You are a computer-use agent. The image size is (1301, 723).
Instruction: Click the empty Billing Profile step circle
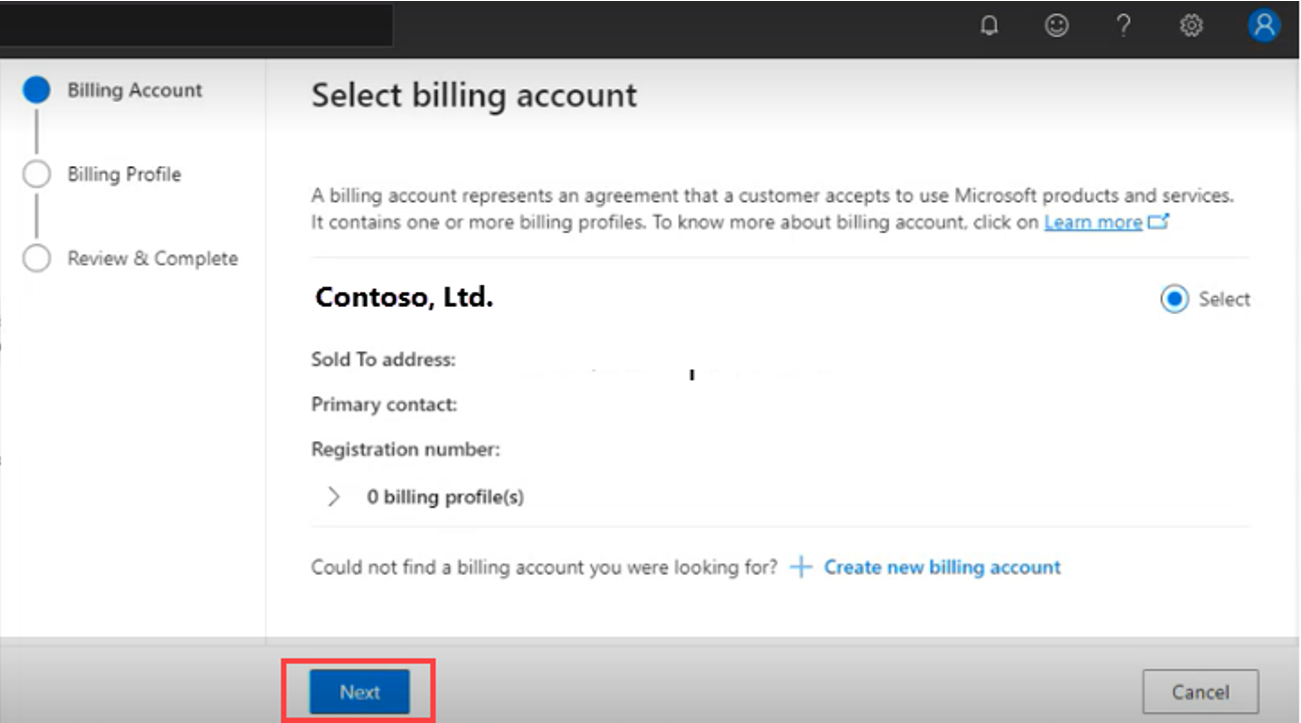(x=36, y=175)
